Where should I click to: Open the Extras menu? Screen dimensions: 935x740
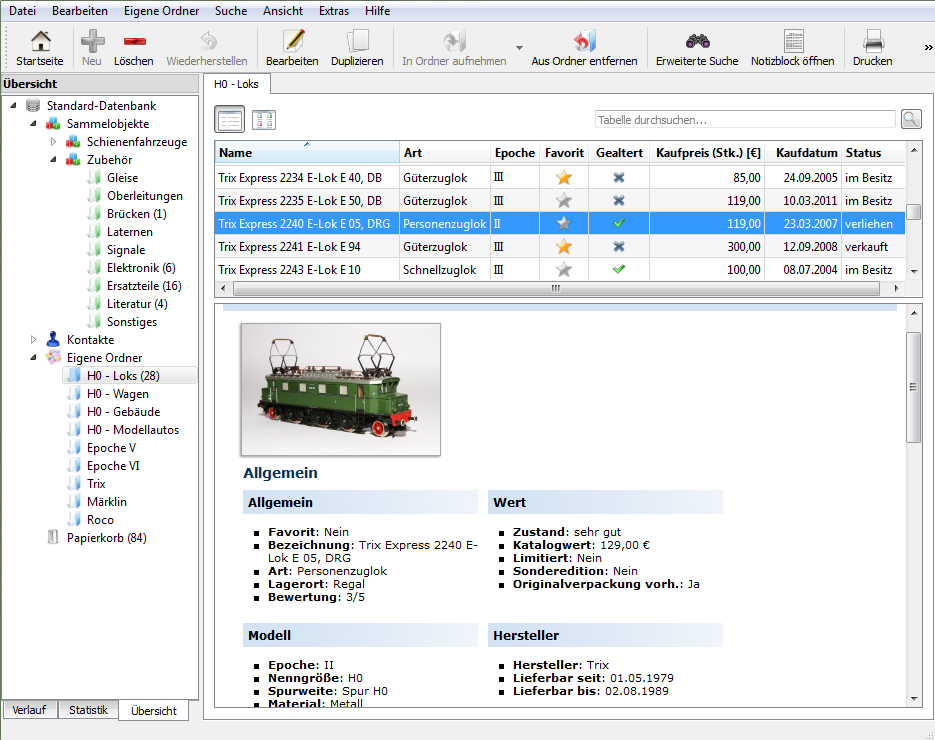[x=333, y=11]
